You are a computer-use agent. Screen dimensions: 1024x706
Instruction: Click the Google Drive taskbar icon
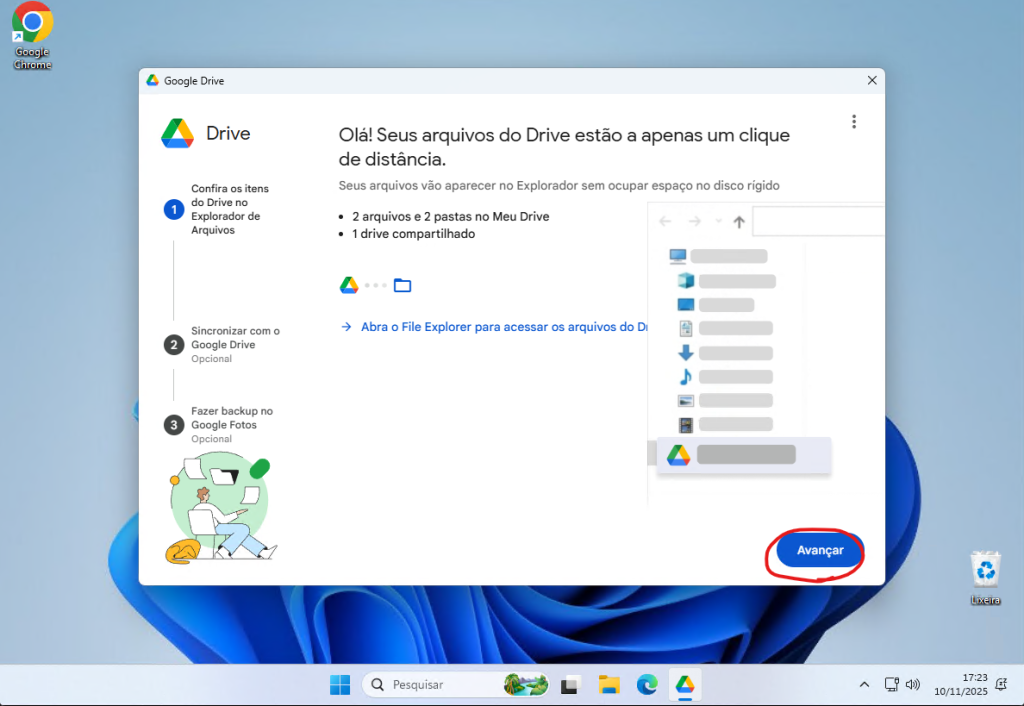[685, 685]
